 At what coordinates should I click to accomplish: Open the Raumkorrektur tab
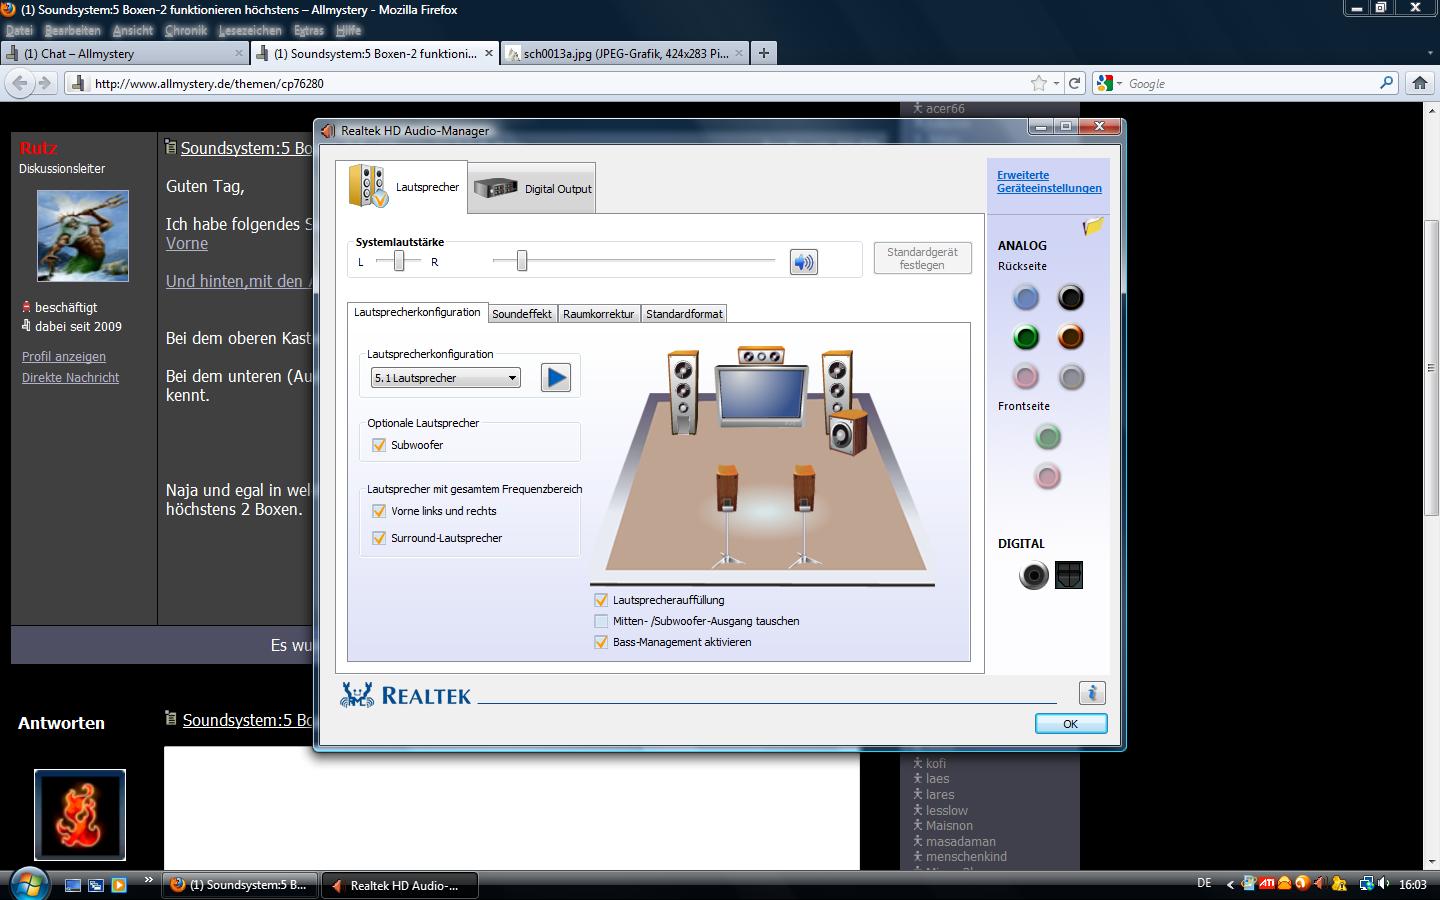[598, 314]
